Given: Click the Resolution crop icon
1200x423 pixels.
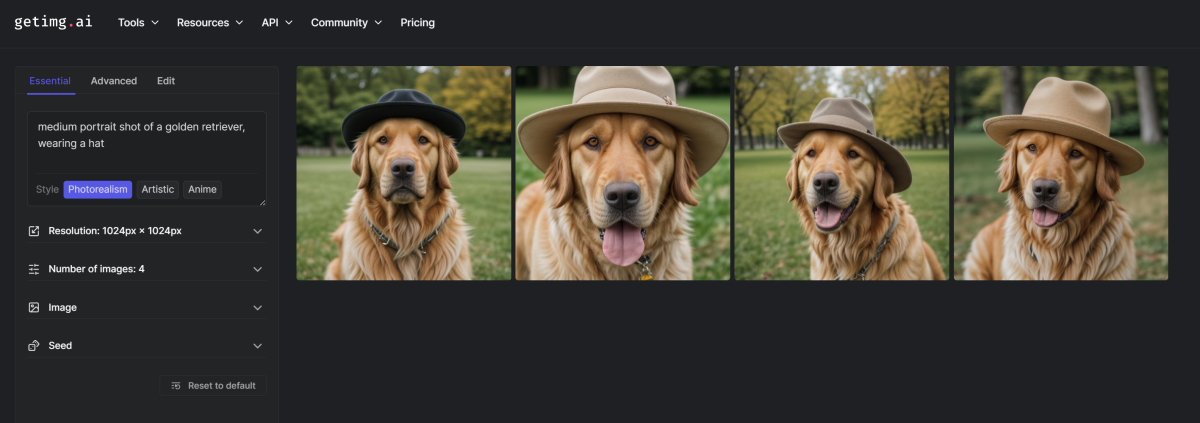Looking at the screenshot, I should click(x=34, y=231).
